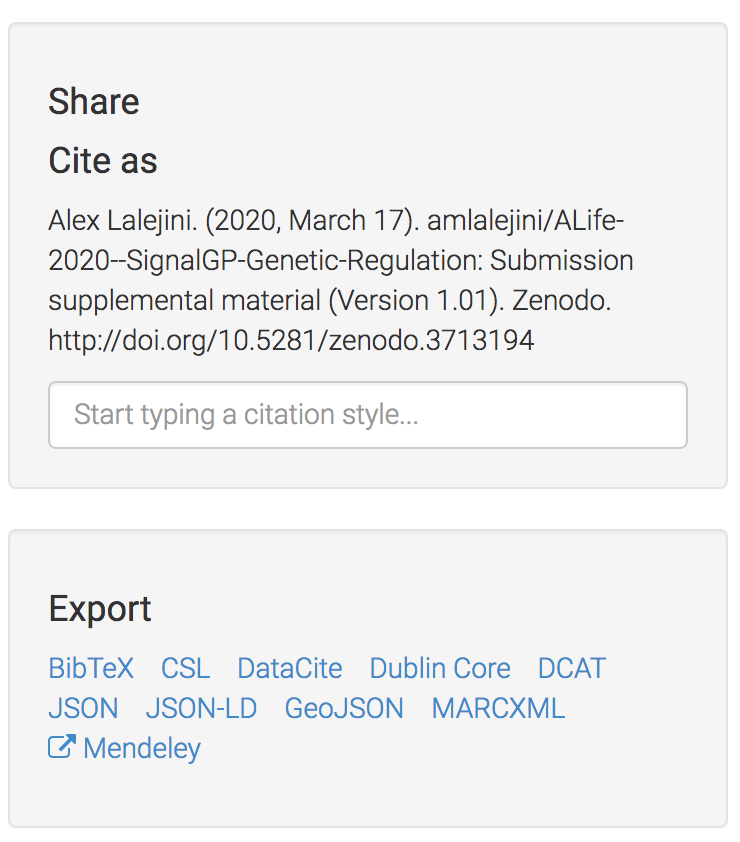The height and width of the screenshot is (842, 740).
Task: Export the record as CSL
Action: [x=186, y=668]
